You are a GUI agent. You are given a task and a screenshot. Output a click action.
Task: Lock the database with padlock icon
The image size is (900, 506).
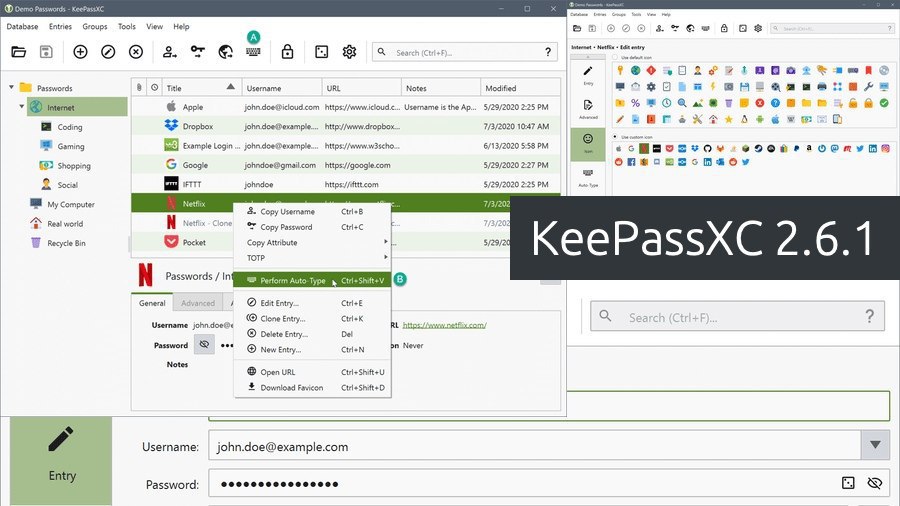click(x=287, y=52)
